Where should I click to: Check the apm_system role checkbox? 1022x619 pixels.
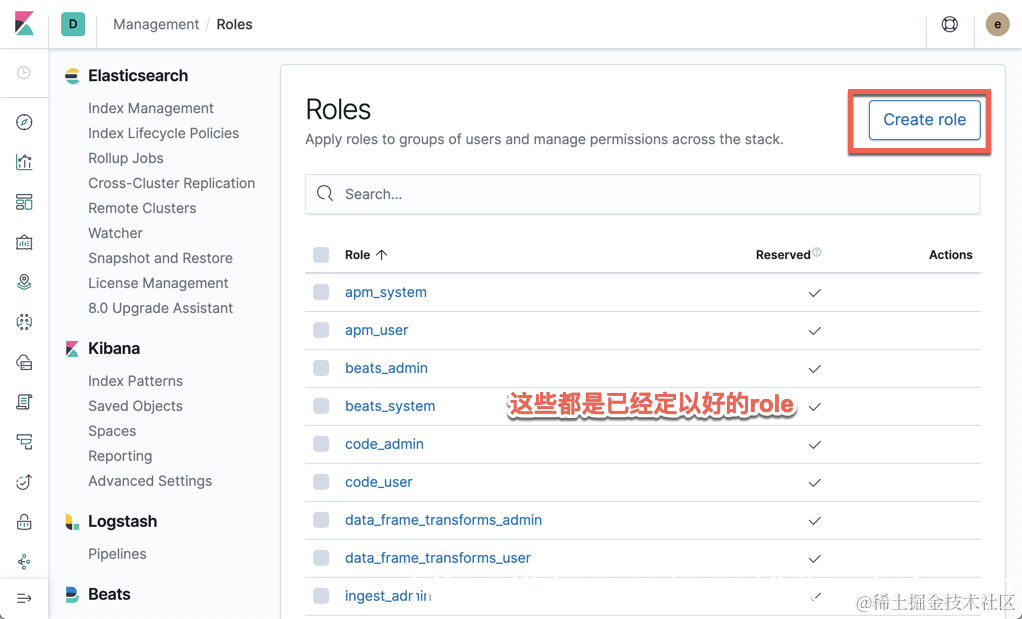pyautogui.click(x=321, y=292)
